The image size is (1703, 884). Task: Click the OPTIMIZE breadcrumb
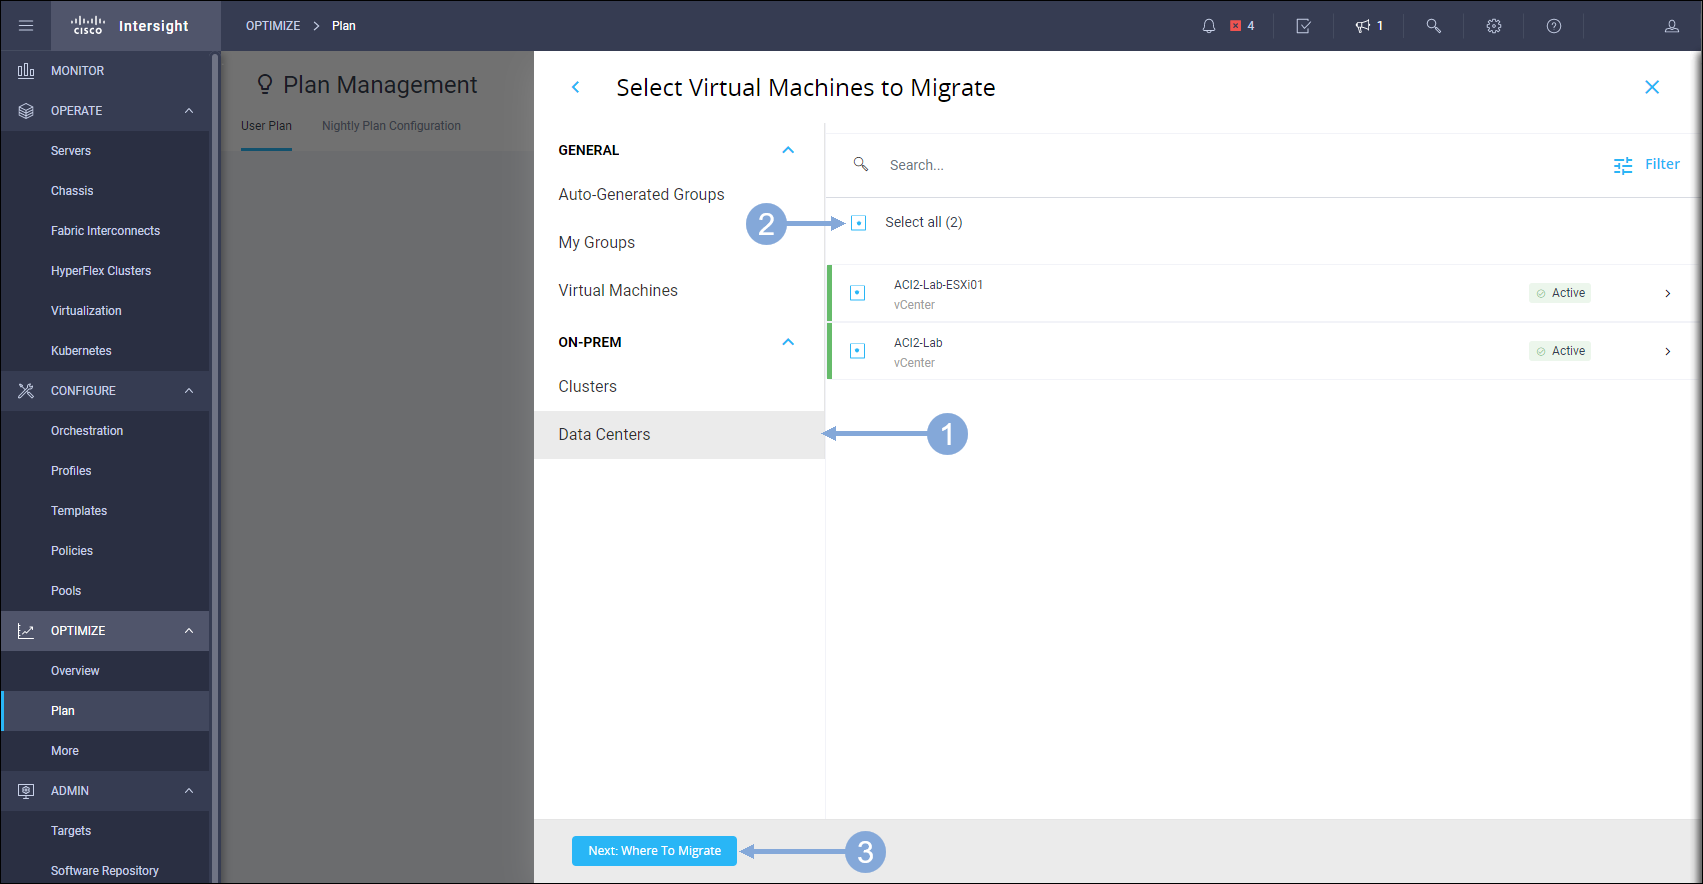[x=273, y=26]
